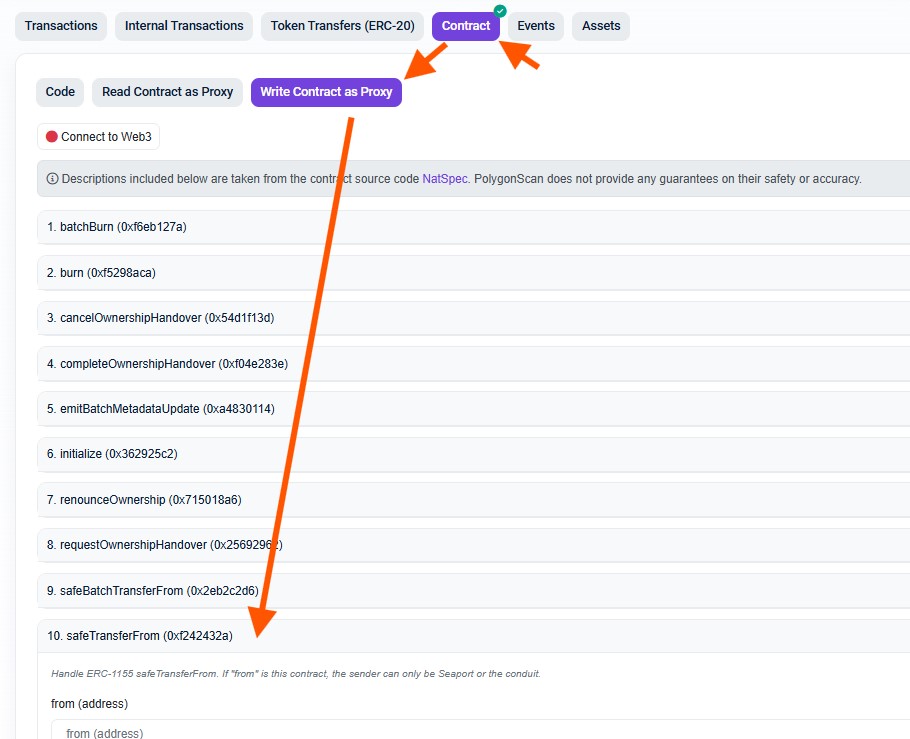Expand the burn function row
910x739 pixels.
click(101, 273)
